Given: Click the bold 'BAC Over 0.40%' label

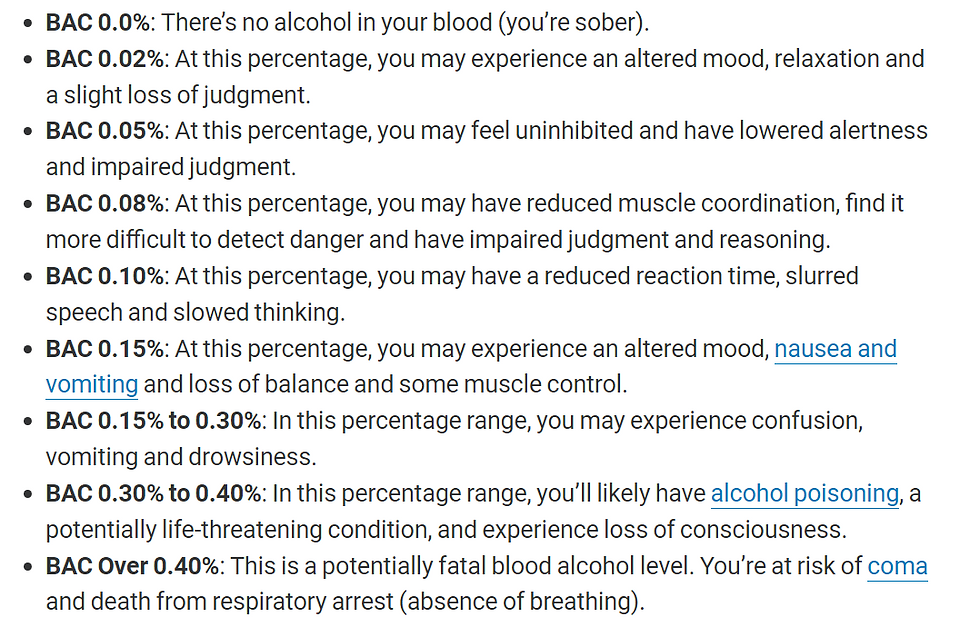Looking at the screenshot, I should pos(132,566).
